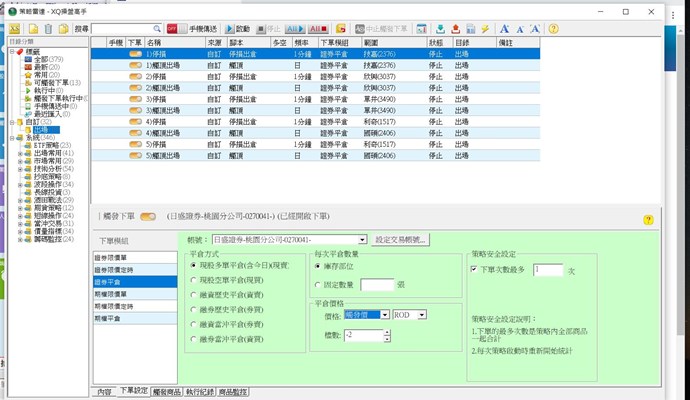690x400 pixels.
Task: Click the red OFF toolbar icon
Action: point(172,30)
